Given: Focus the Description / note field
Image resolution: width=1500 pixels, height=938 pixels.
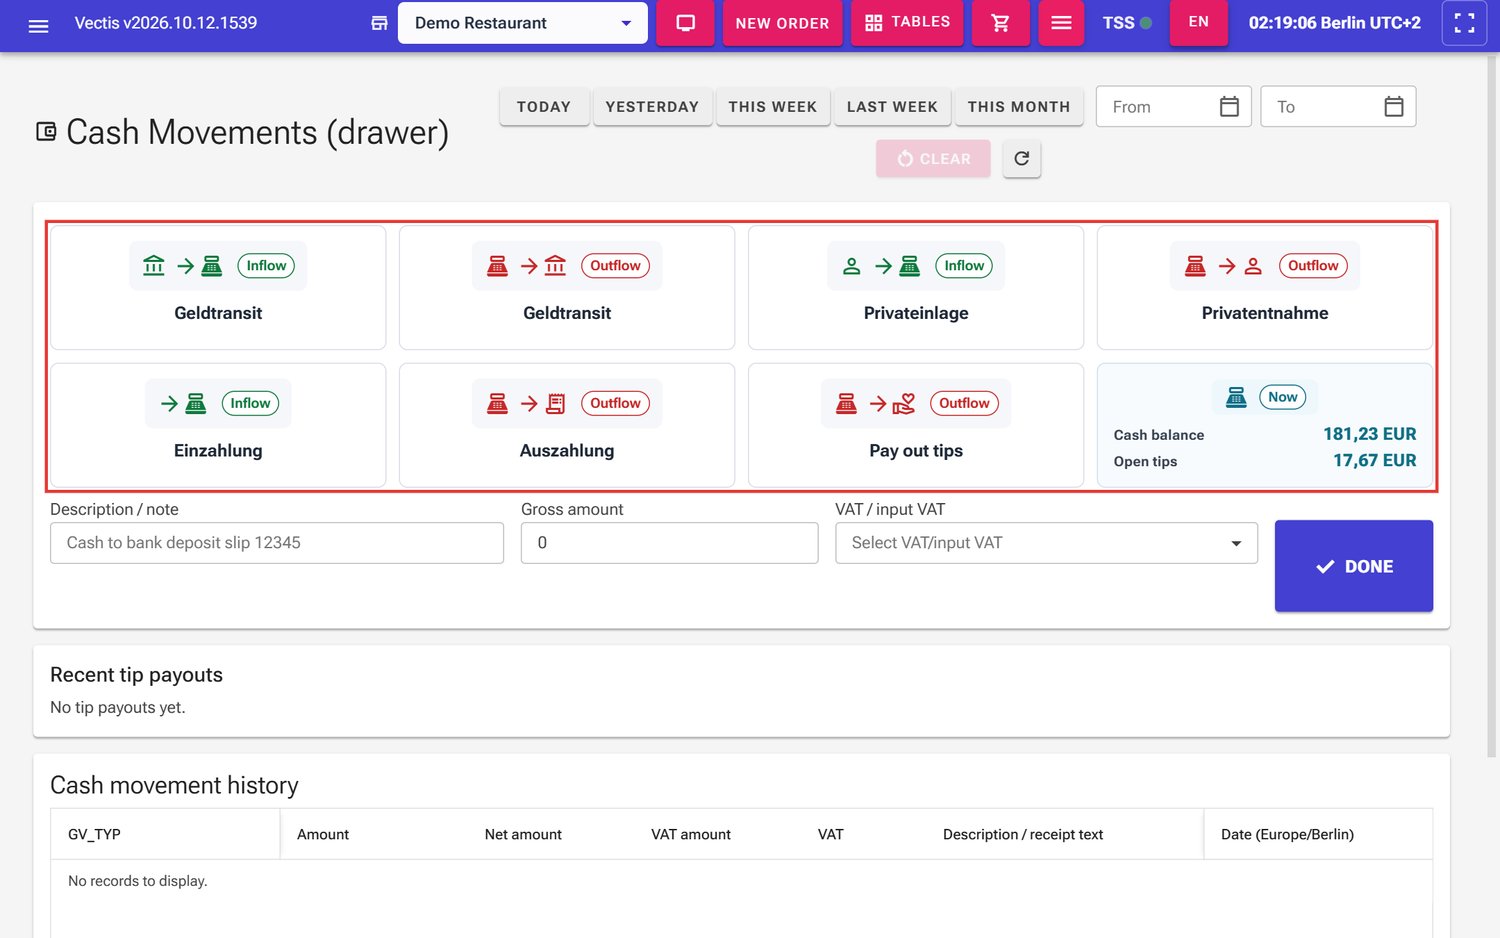Looking at the screenshot, I should (277, 543).
